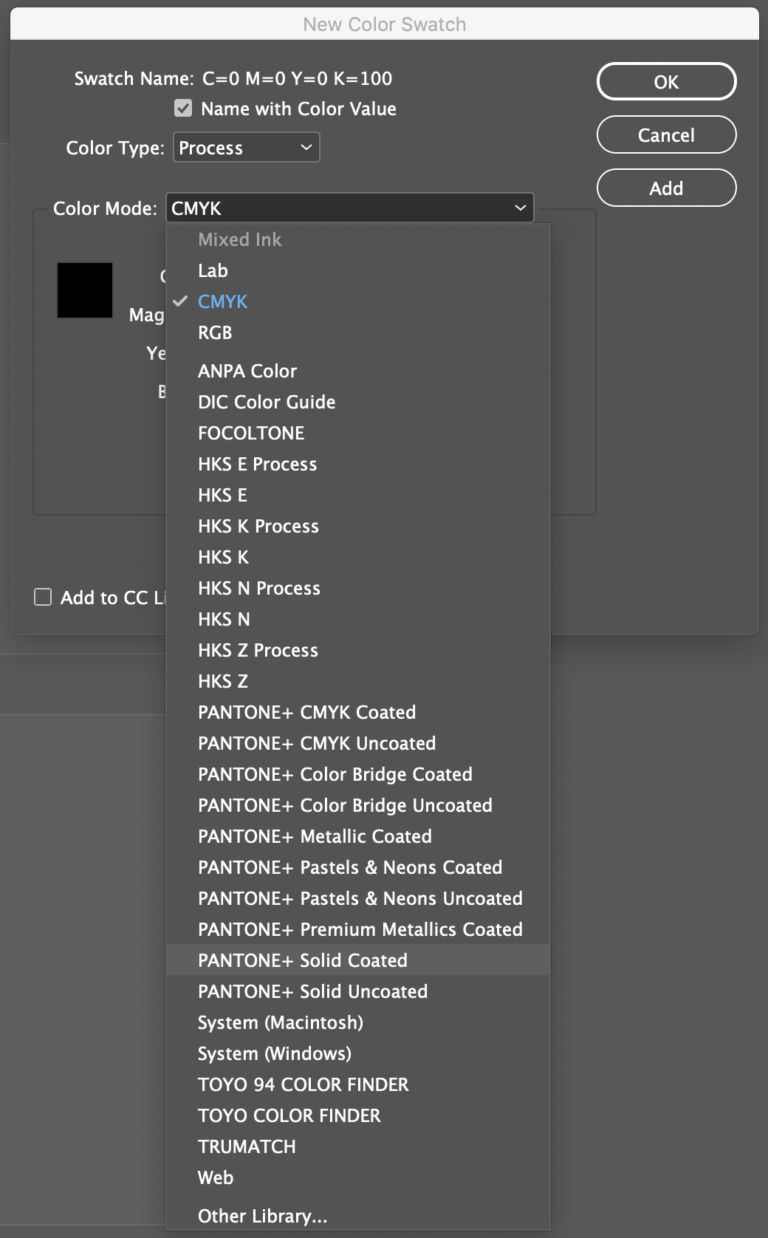Open the Color Type dropdown
Viewport: 768px width, 1238px height.
[246, 148]
